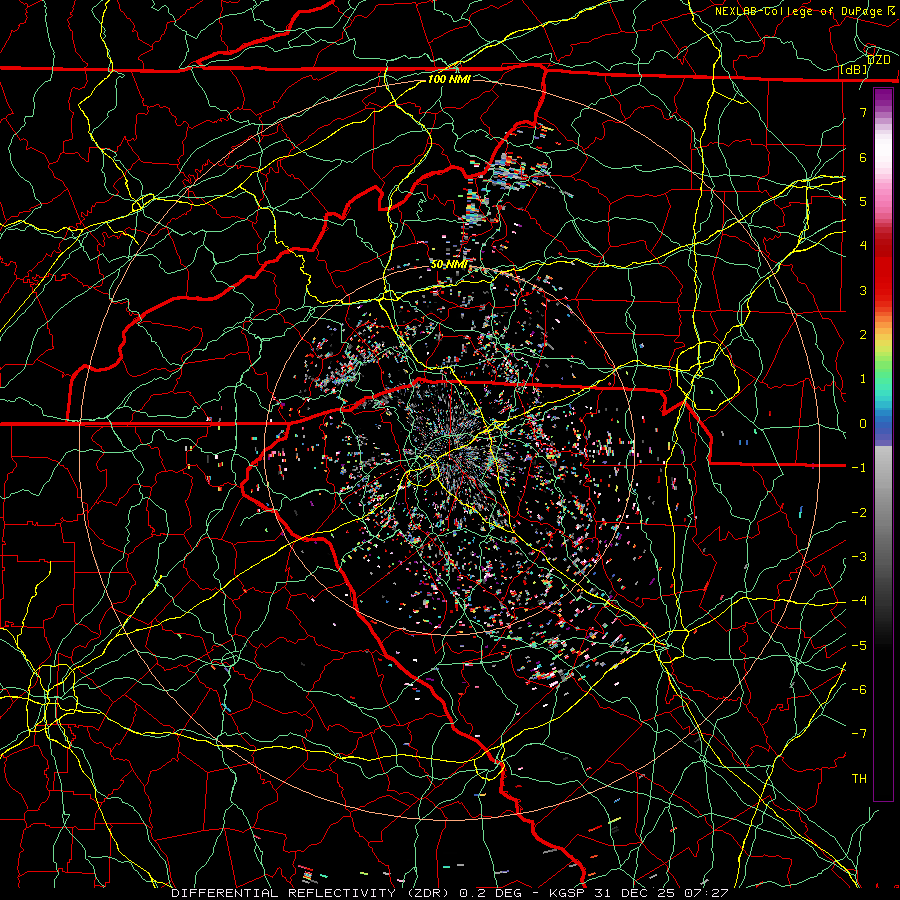Screen dimensions: 900x900
Task: Click the 50 NMI range ring label
Action: pos(449,265)
